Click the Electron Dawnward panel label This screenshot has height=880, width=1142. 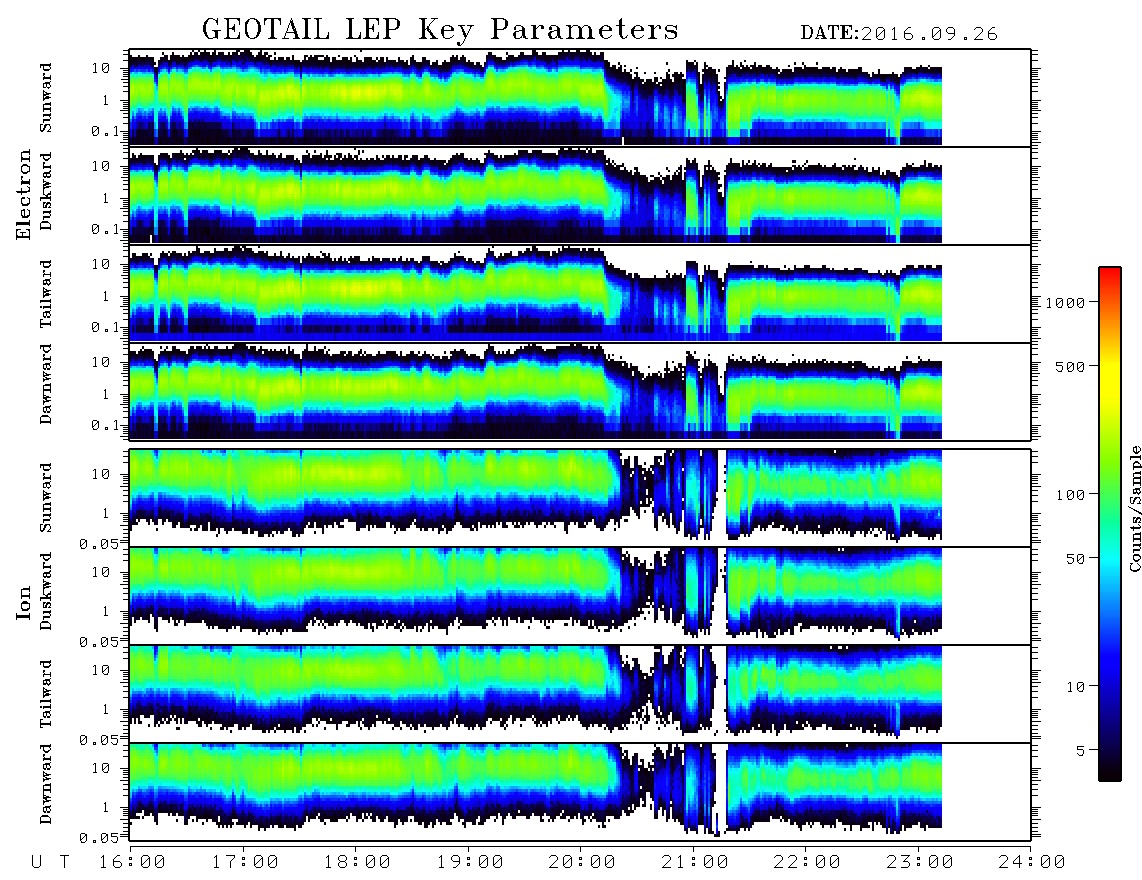point(46,384)
